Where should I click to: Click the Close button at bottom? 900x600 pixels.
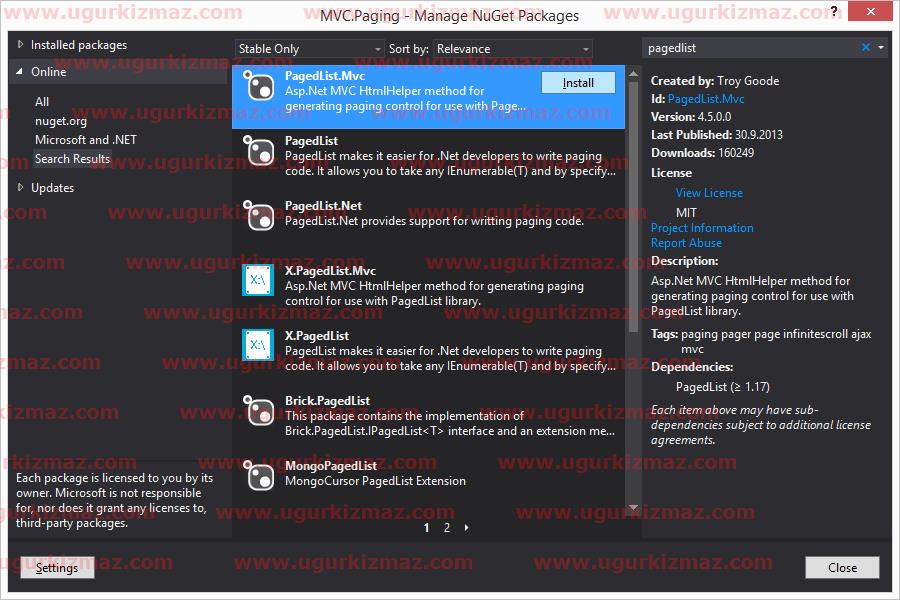coord(842,568)
